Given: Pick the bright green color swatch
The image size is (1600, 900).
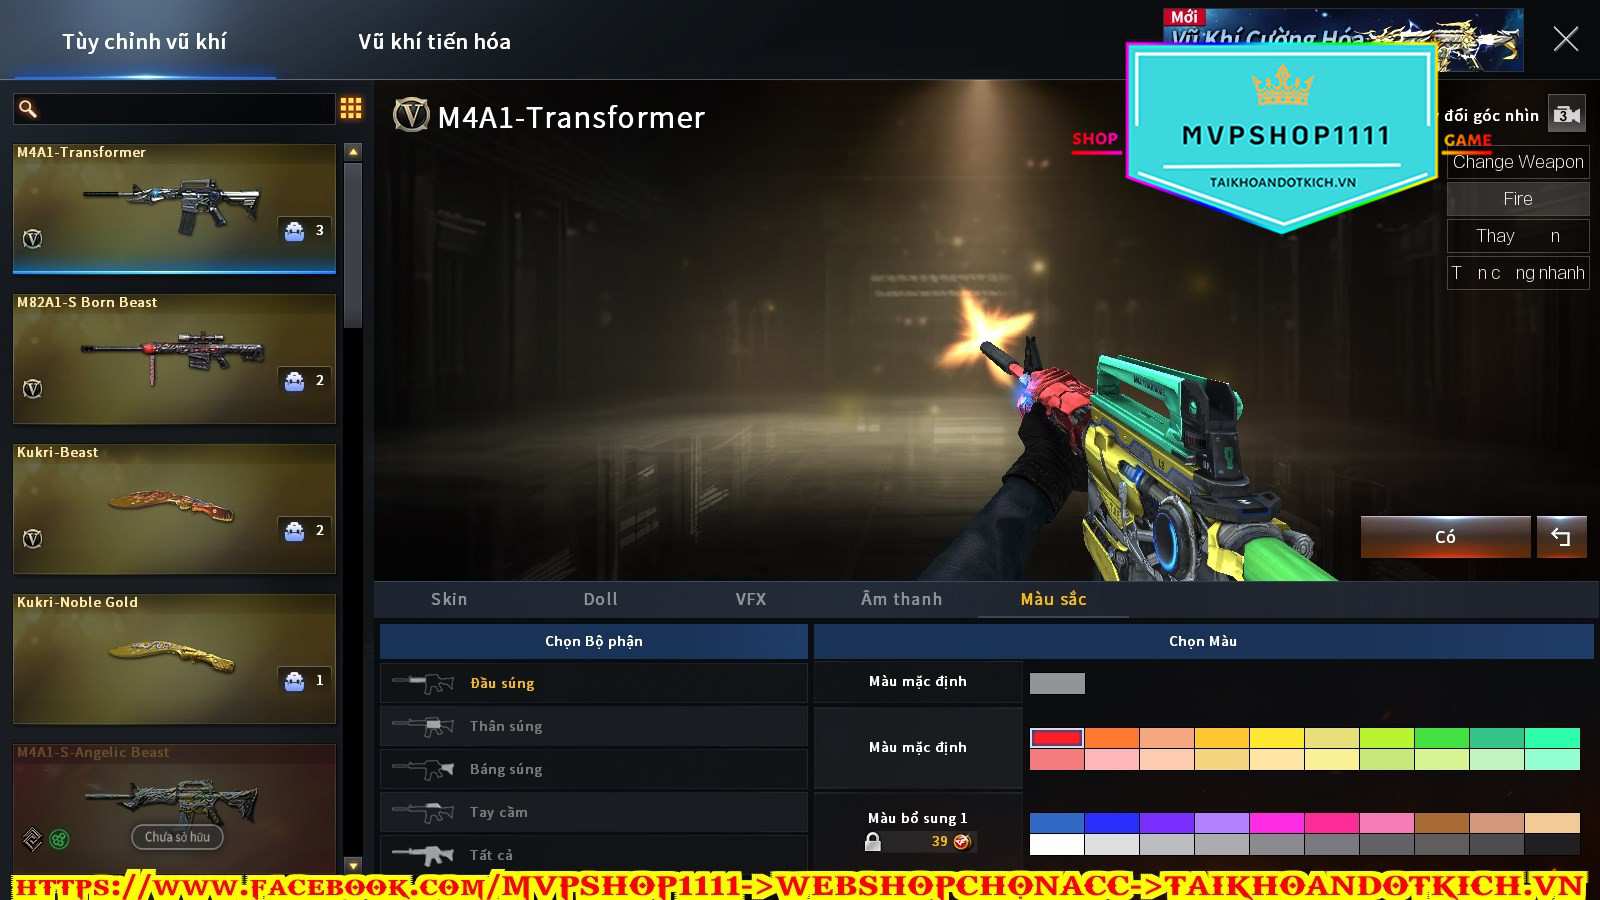Looking at the screenshot, I should click(x=1441, y=738).
